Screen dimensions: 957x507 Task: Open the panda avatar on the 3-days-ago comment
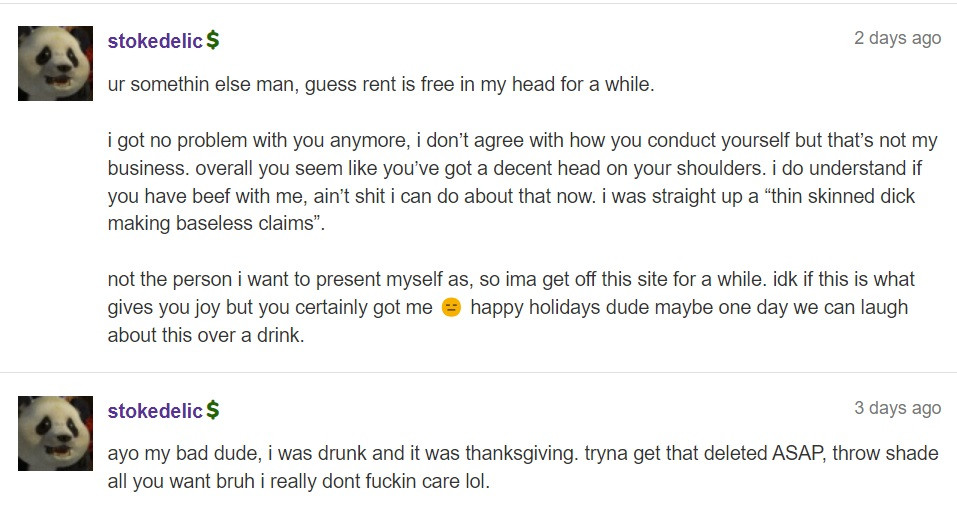[56, 433]
